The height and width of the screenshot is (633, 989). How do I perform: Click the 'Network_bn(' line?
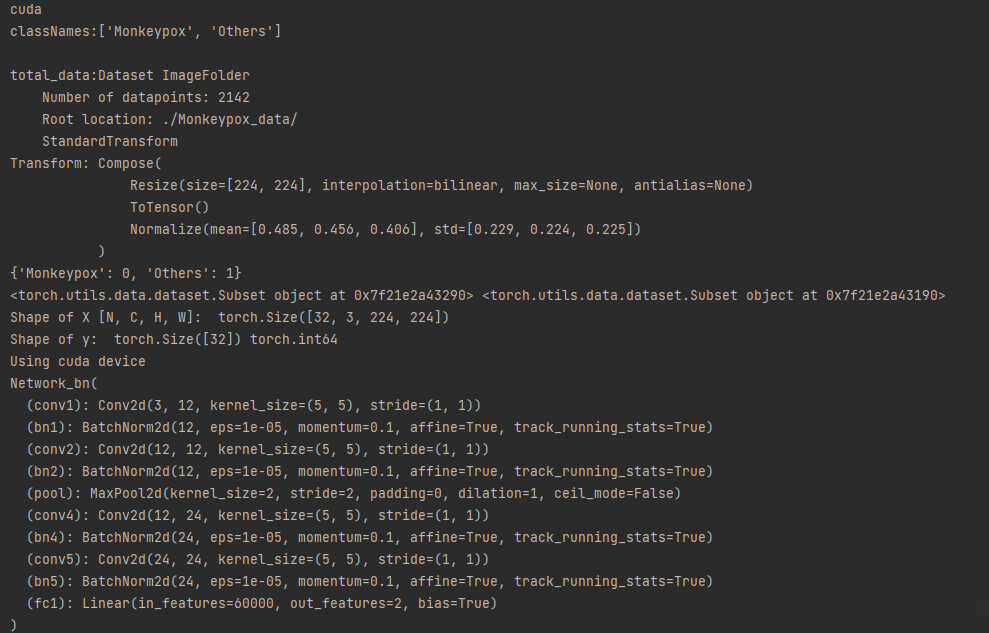pos(54,384)
